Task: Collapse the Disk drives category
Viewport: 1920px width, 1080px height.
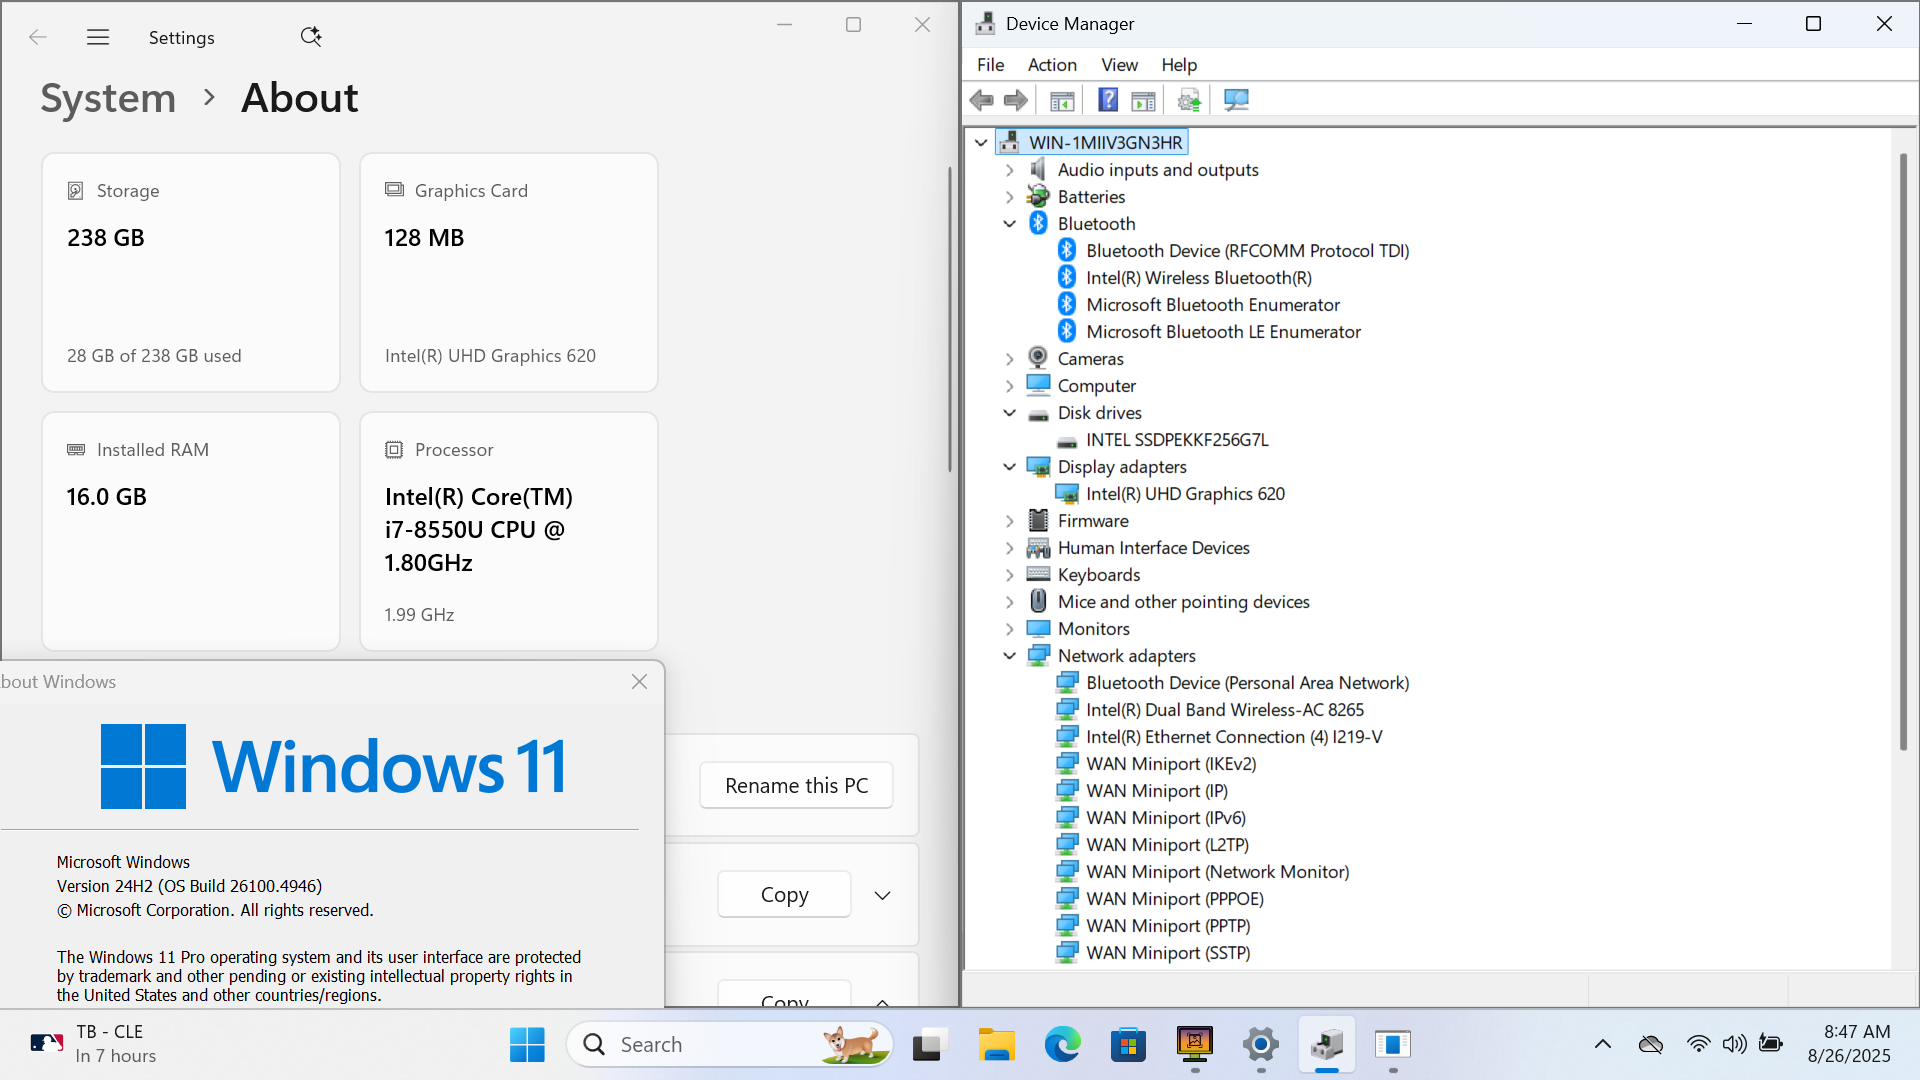Action: coord(1009,412)
